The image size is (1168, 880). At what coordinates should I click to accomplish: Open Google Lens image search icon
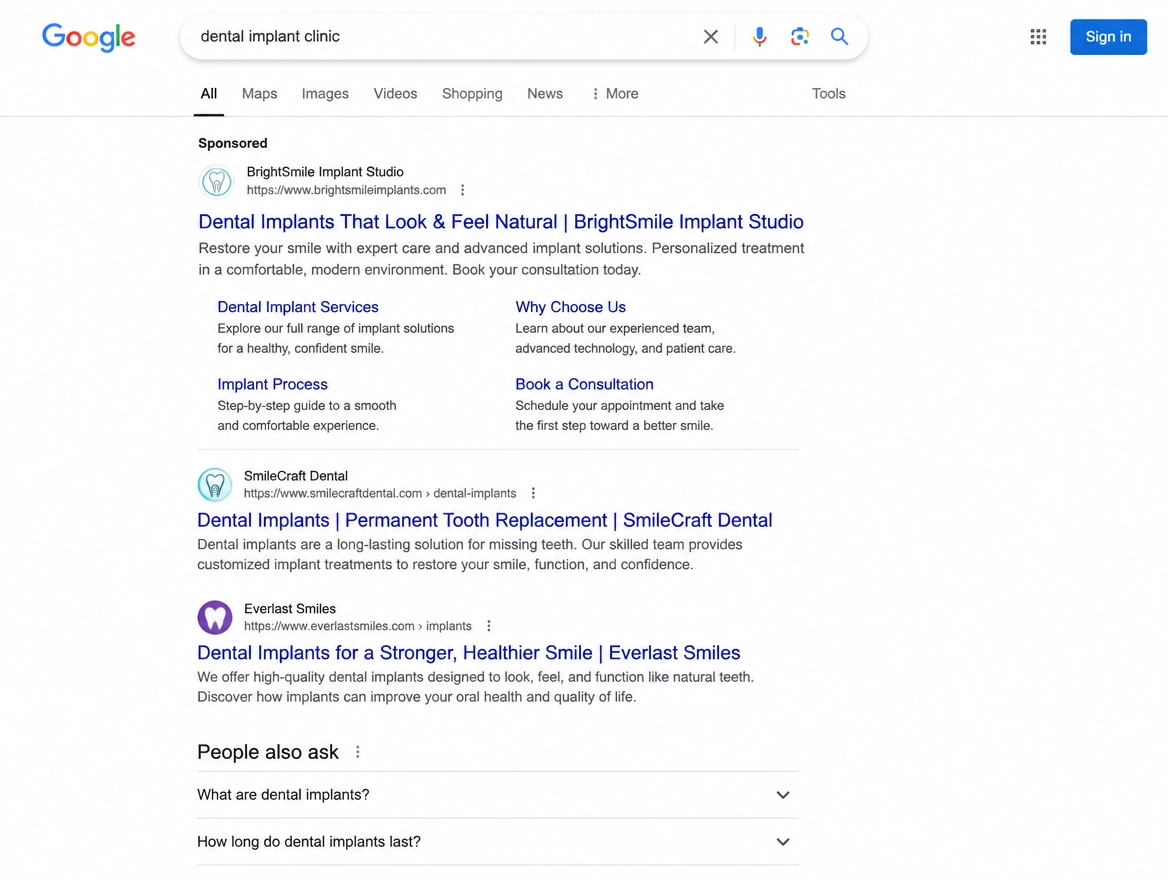(799, 37)
